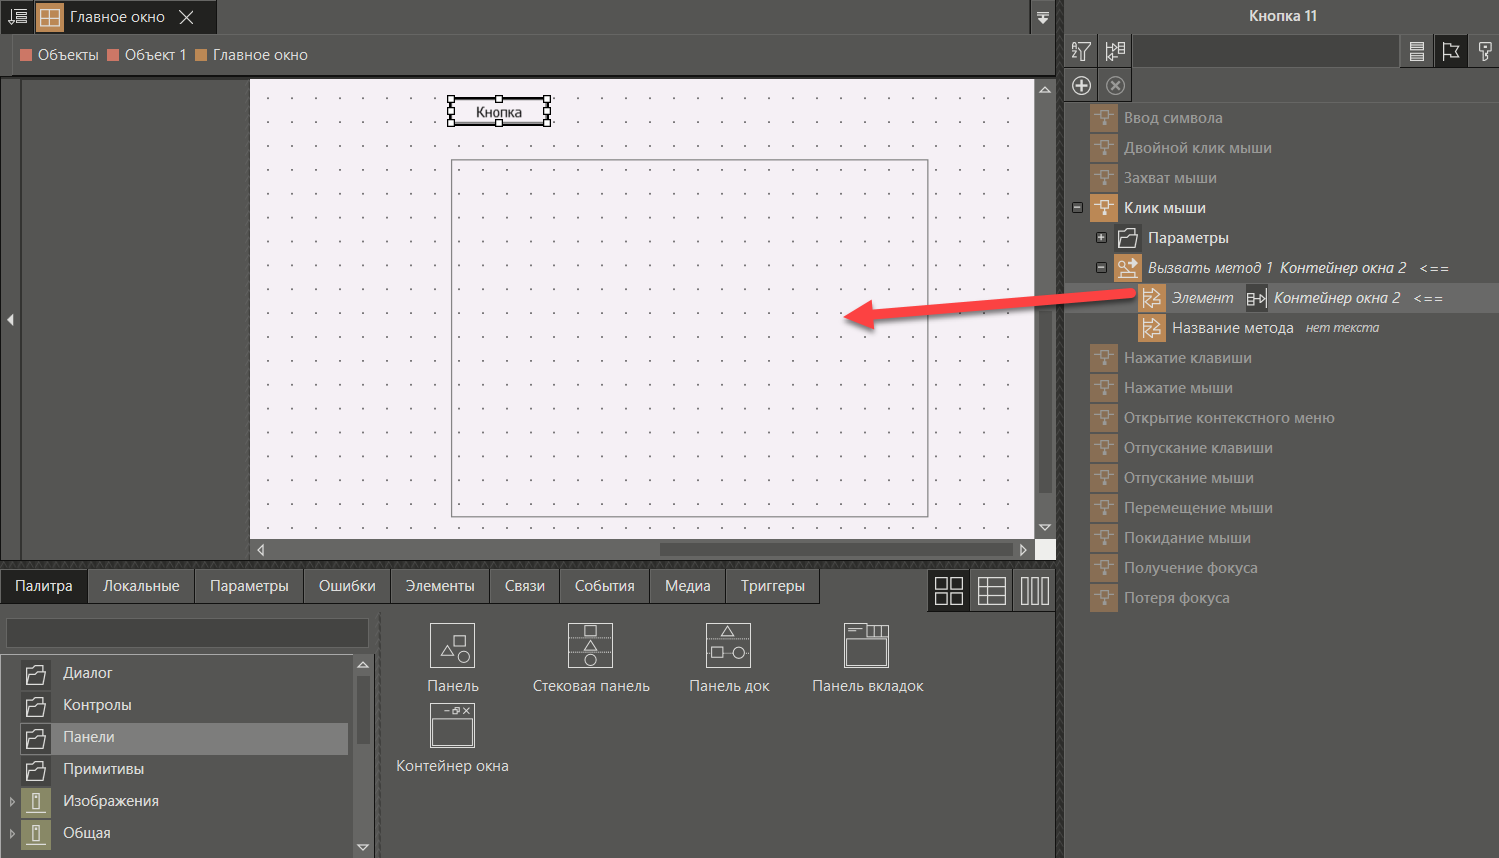Open the События tab

604,586
